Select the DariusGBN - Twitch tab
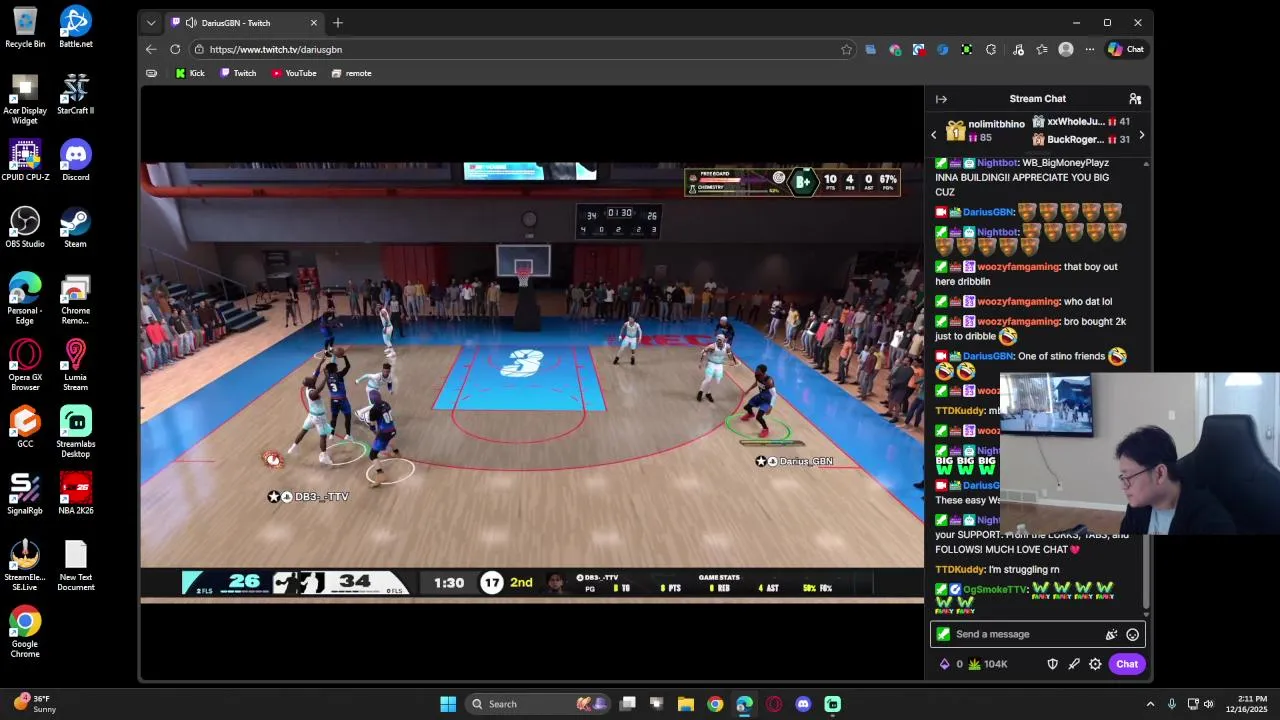The width and height of the screenshot is (1280, 720). pos(245,23)
